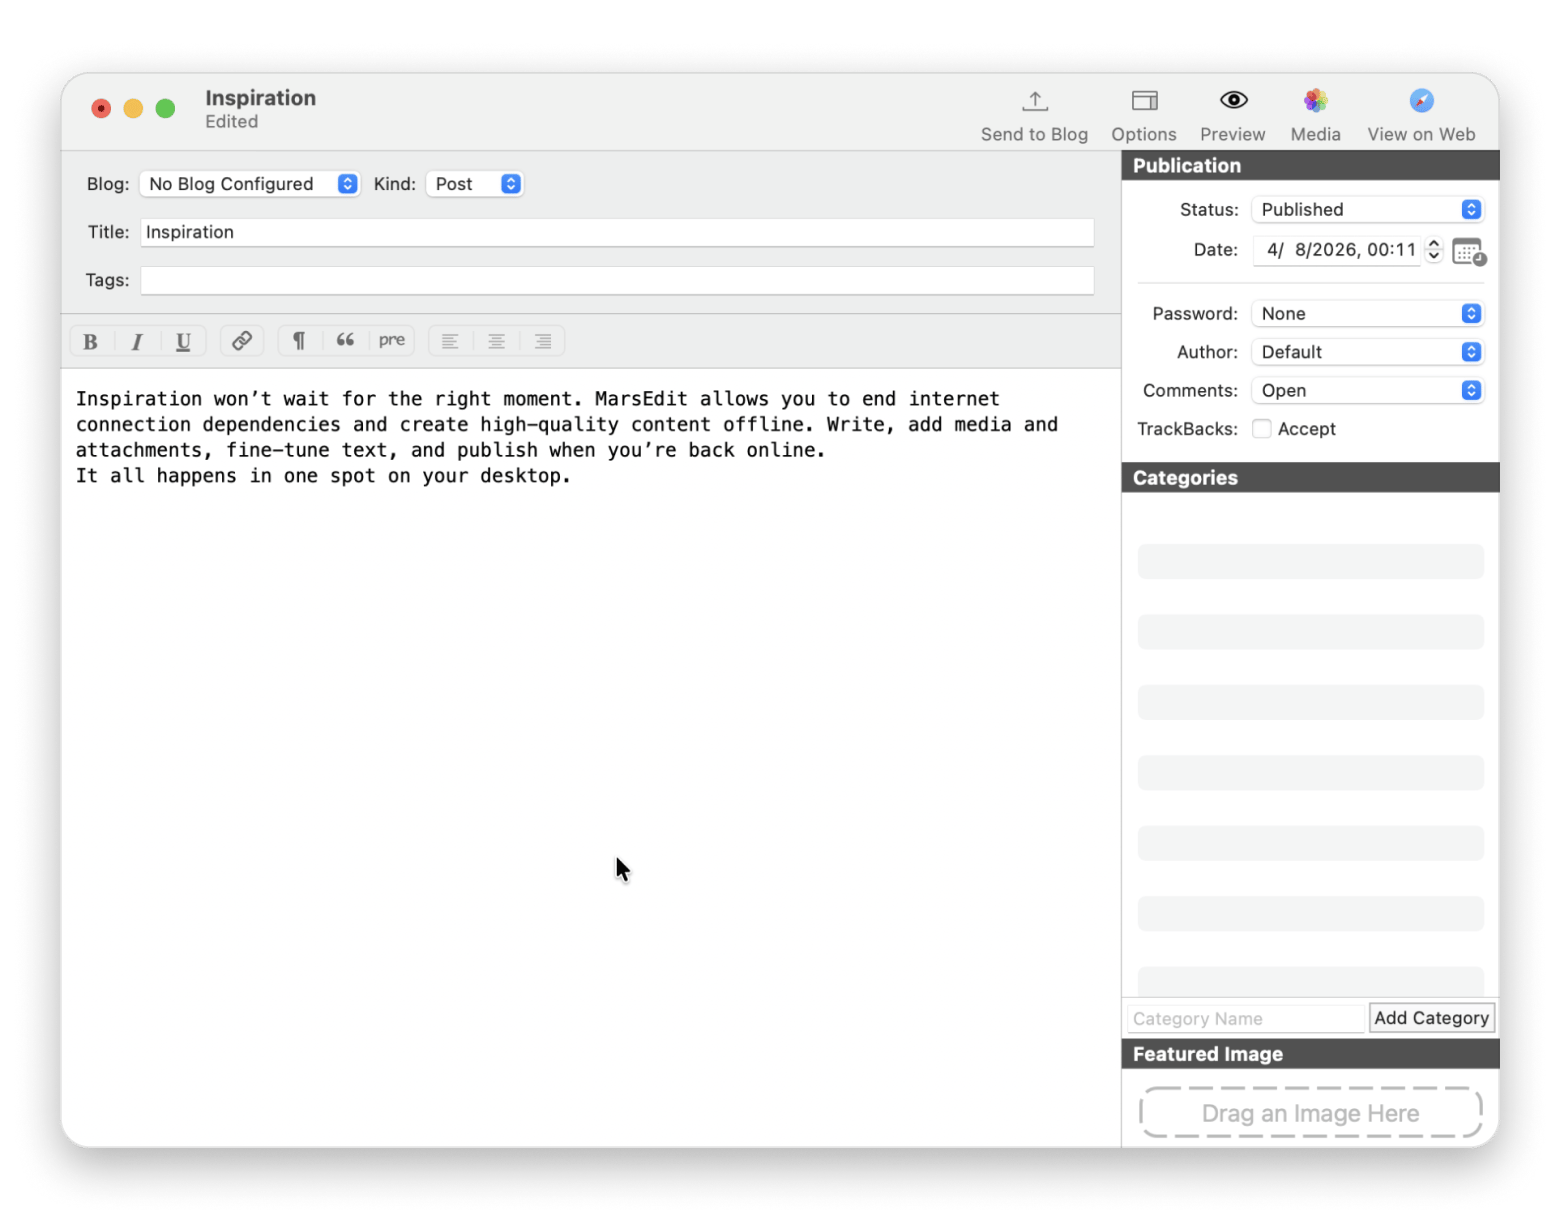Open the Kind dropdown set to Post
The width and height of the screenshot is (1560, 1228).
[475, 184]
